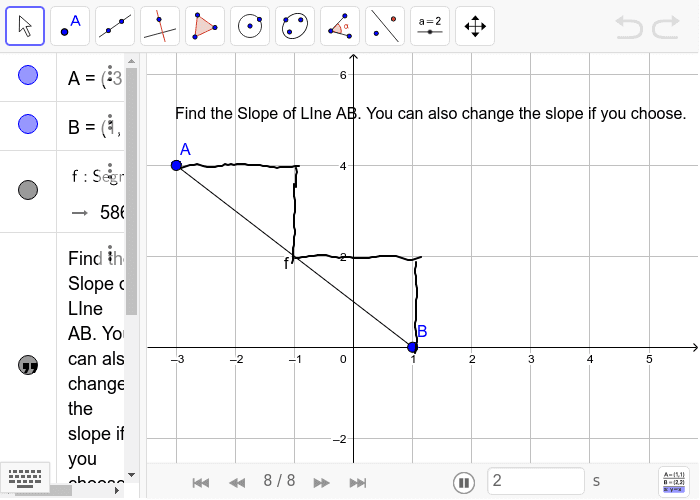Choose the Circle with center tool
700x500 pixels.
coord(250,26)
